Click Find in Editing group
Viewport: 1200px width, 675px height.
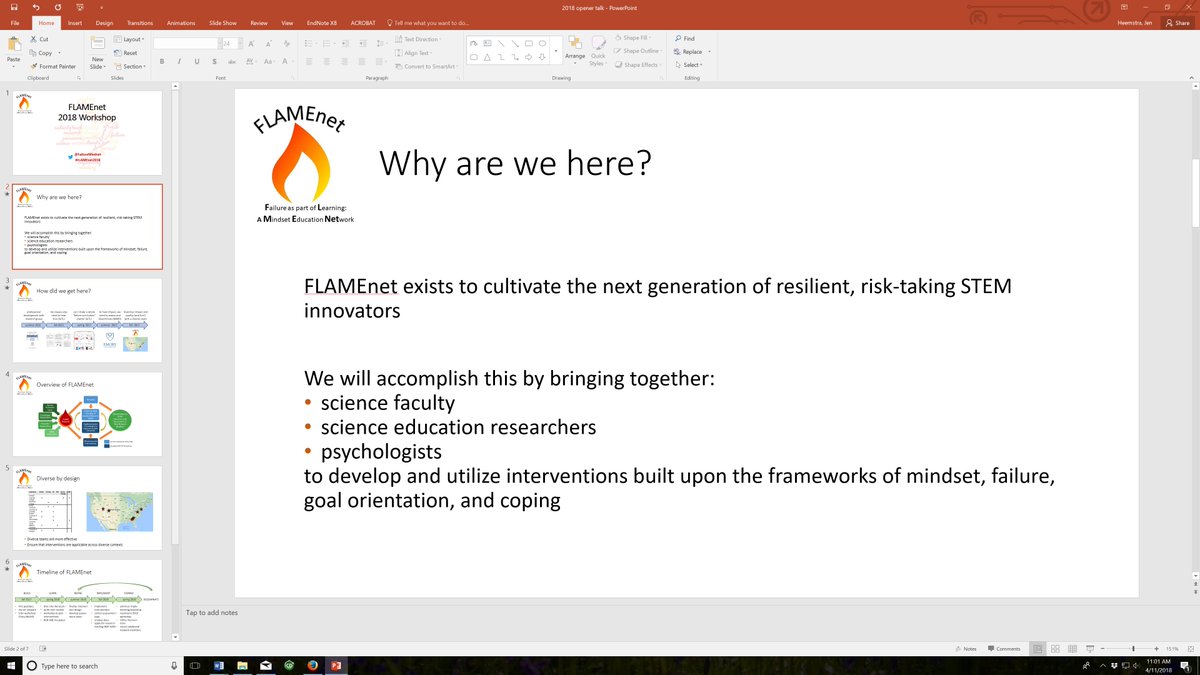[x=685, y=39]
